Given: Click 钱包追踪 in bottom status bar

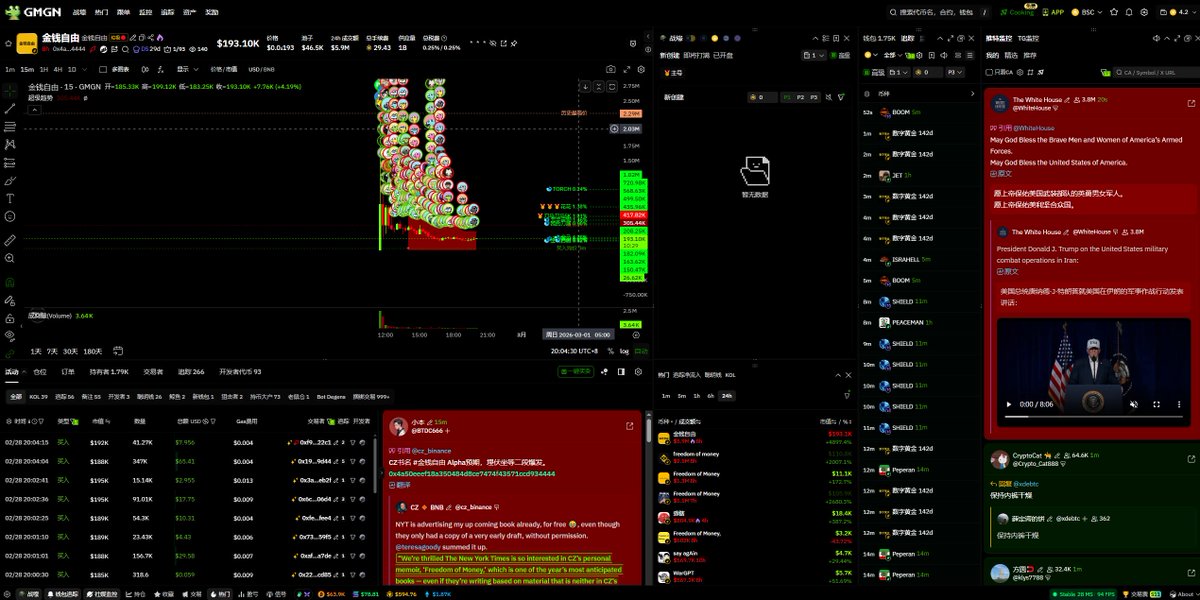Looking at the screenshot, I should [x=63, y=594].
